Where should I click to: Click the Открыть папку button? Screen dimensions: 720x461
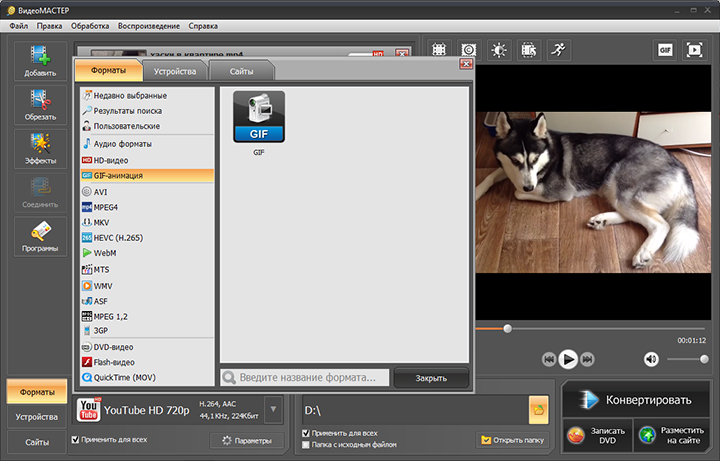(512, 440)
